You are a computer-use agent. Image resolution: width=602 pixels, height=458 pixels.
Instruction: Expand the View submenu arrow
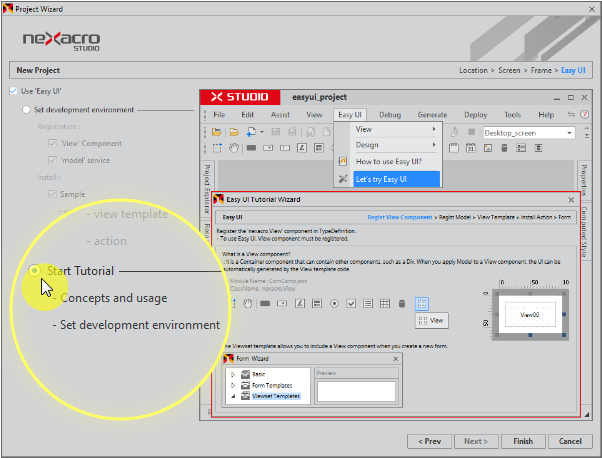pyautogui.click(x=433, y=130)
